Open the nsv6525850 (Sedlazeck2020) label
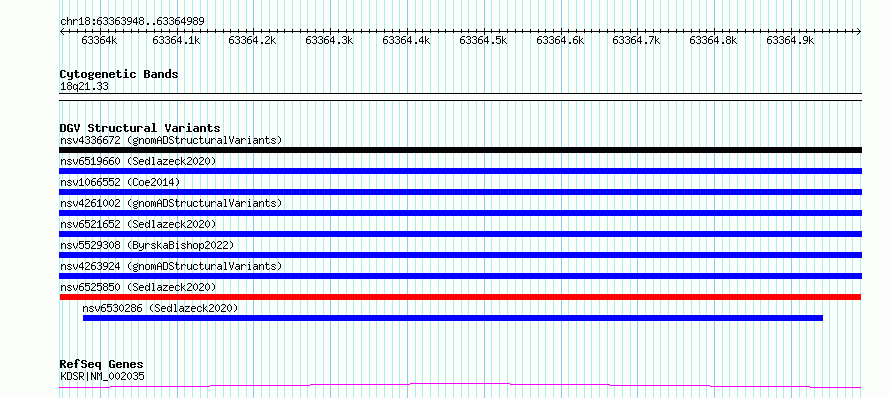Screen dimensions: 890x398 click(x=138, y=287)
